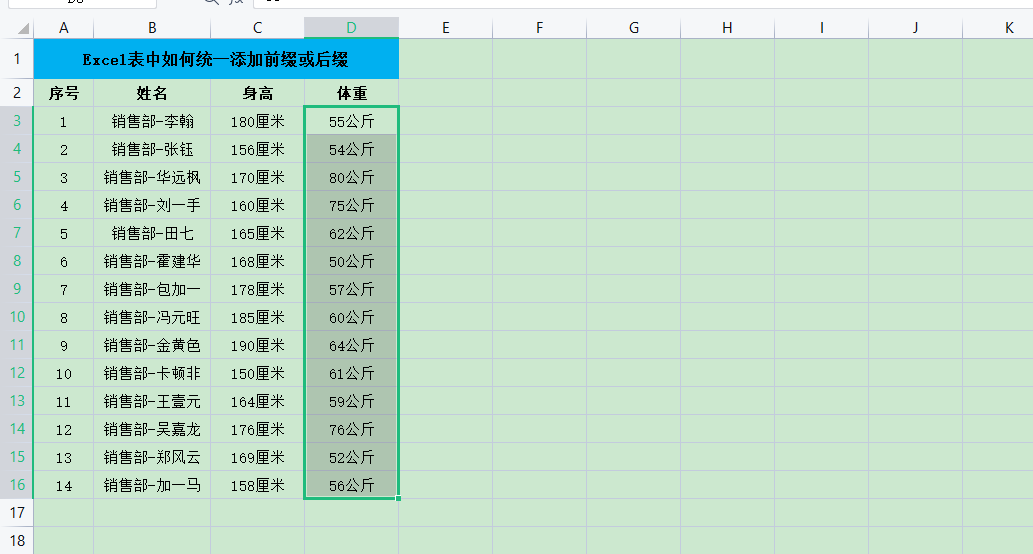Click the 185厘米 height cell
This screenshot has width=1033, height=554.
pyautogui.click(x=258, y=317)
